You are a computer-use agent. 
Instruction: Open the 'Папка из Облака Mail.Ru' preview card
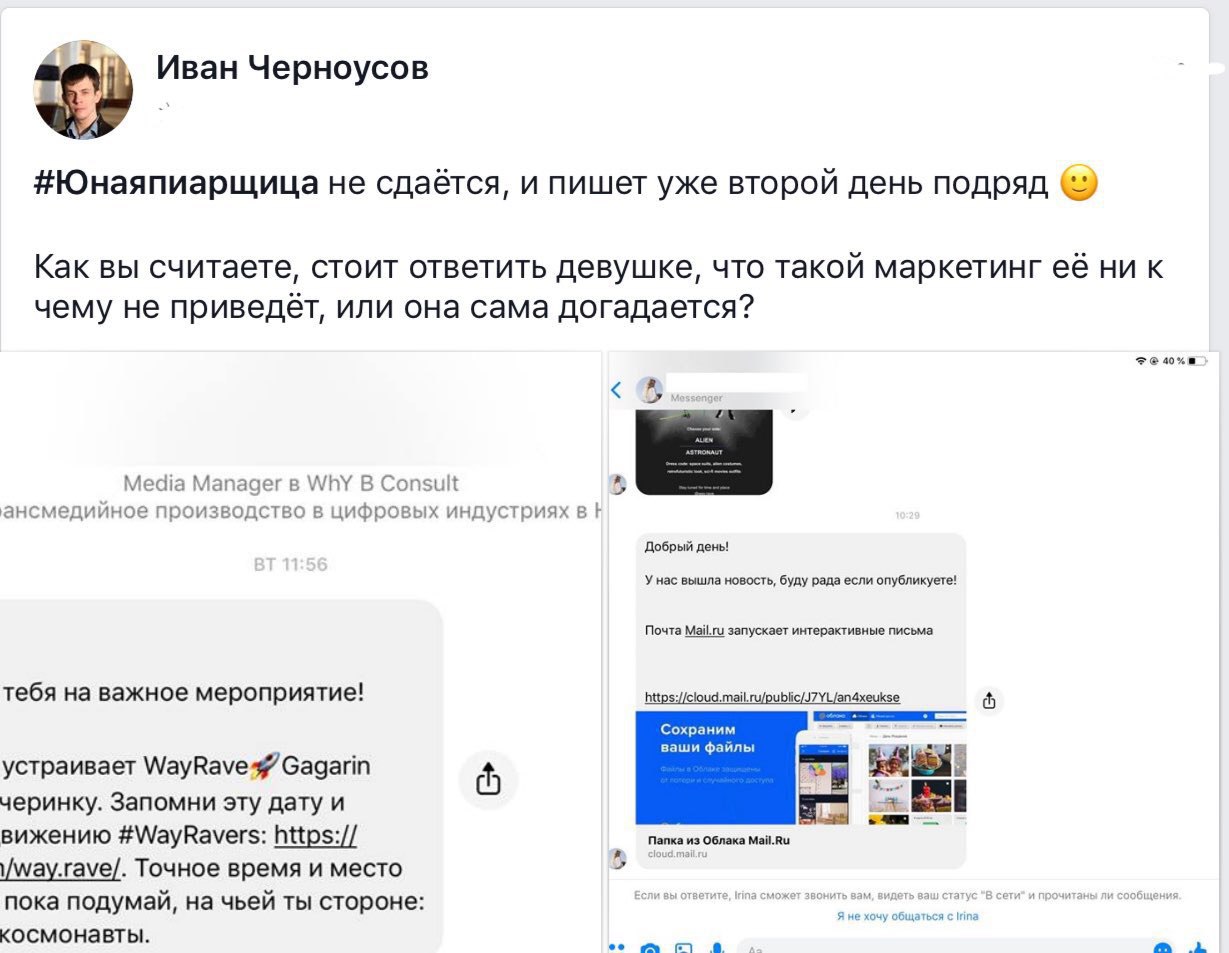[x=801, y=787]
